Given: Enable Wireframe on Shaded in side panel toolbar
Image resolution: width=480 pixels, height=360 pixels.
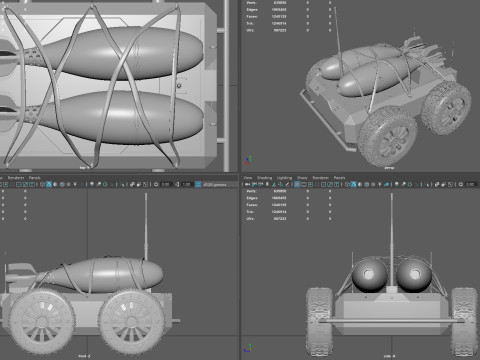Looking at the screenshot, I should click(367, 184).
